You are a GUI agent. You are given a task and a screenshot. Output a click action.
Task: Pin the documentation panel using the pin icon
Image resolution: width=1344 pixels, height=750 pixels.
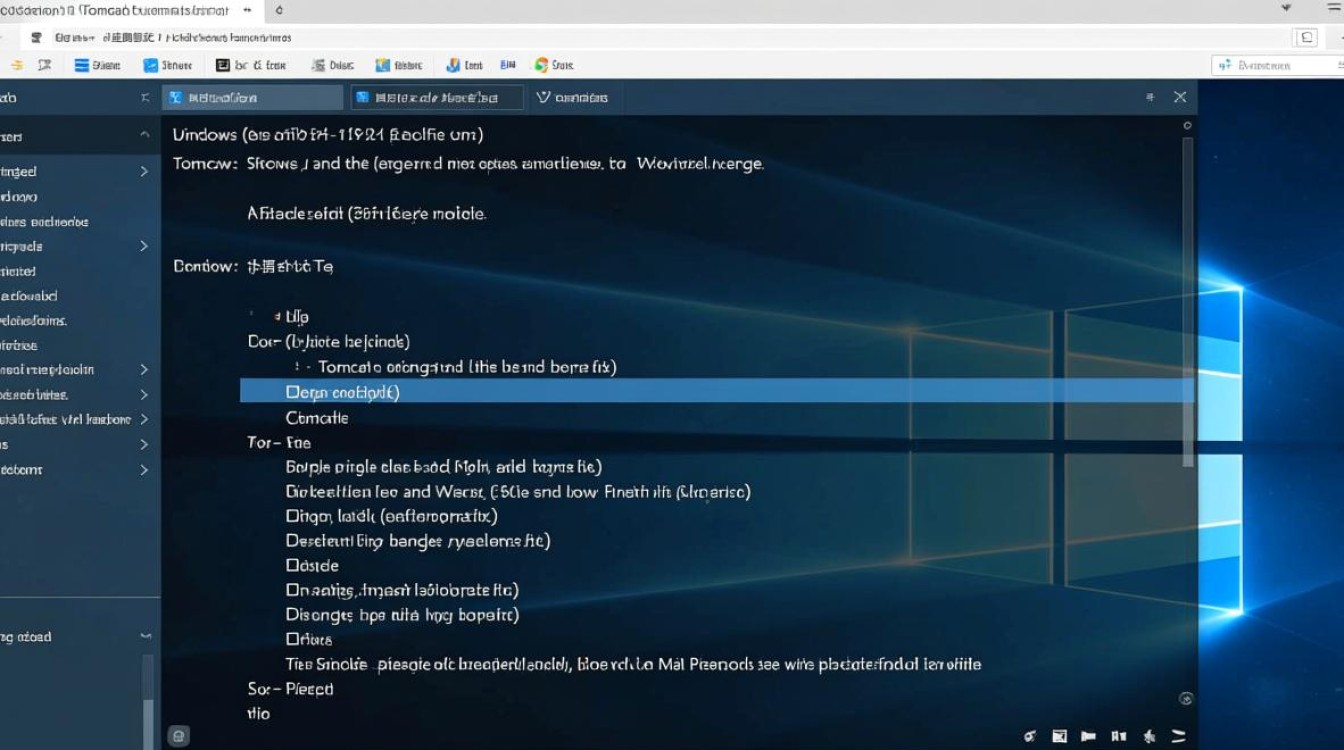1149,97
